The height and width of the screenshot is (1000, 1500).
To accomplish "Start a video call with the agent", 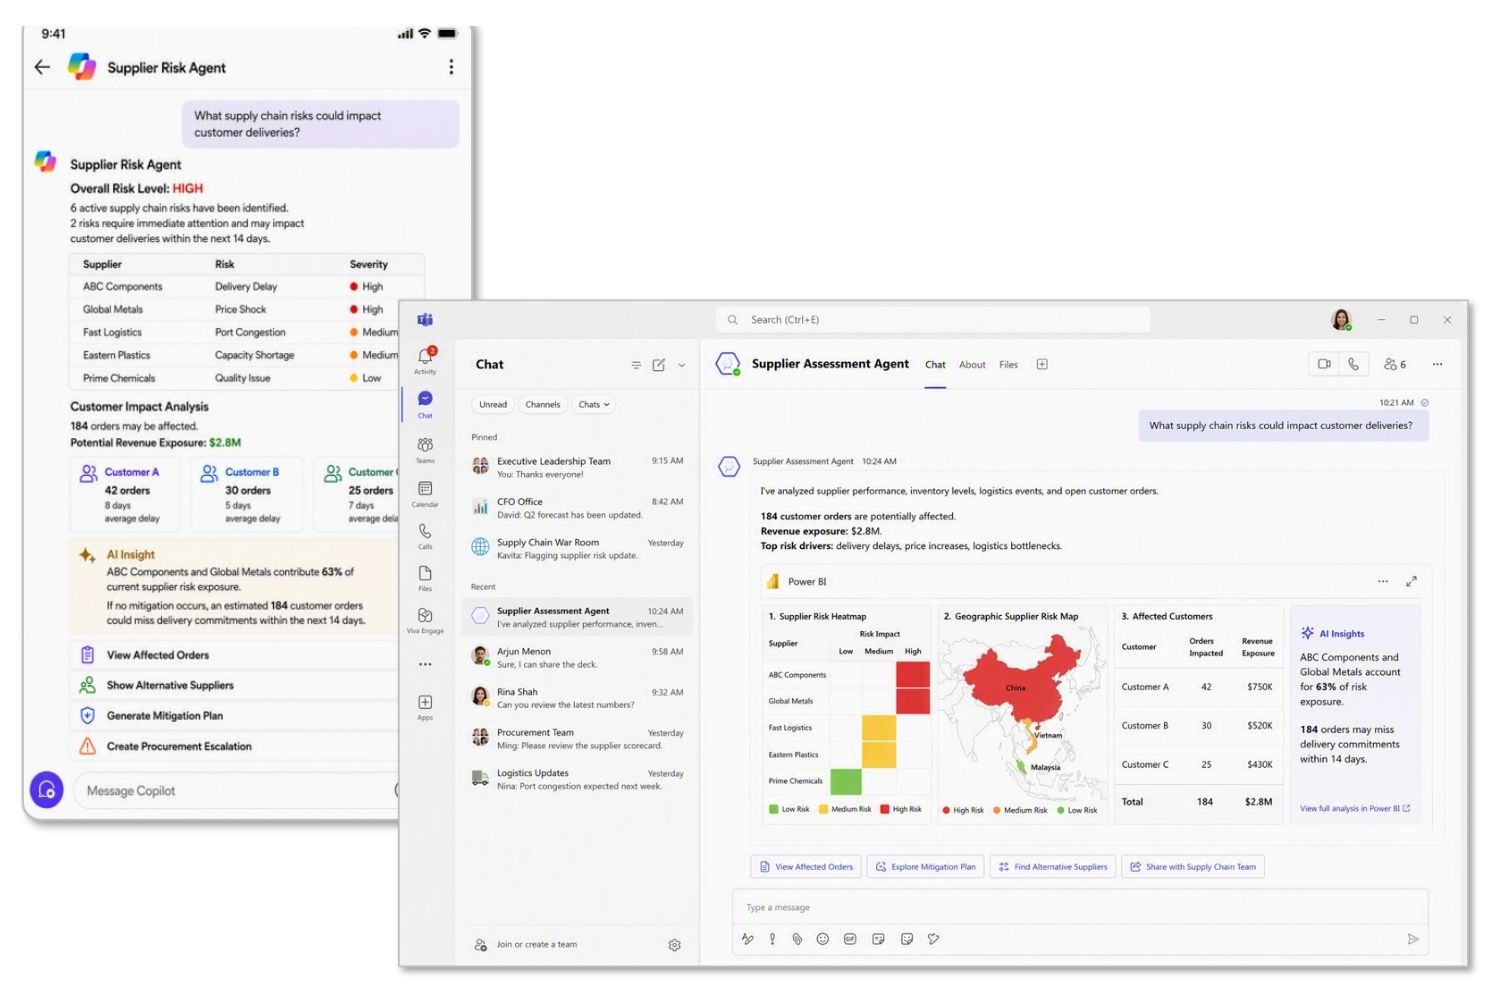I will tap(1324, 364).
